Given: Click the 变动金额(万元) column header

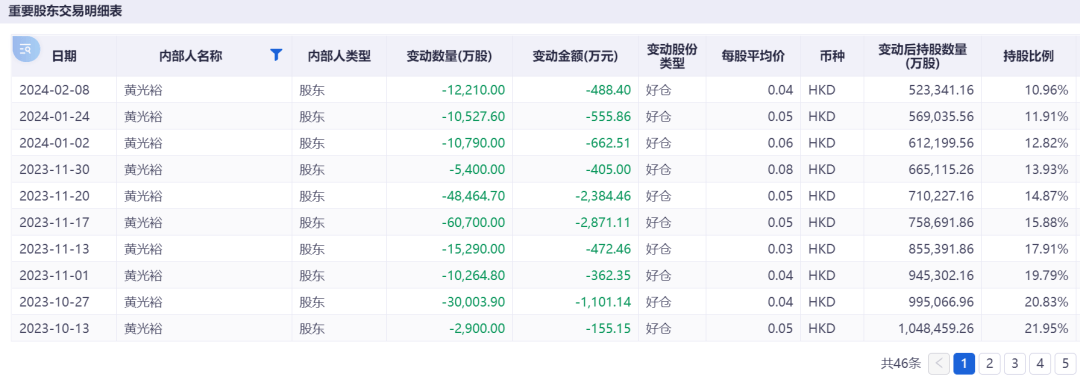Looking at the screenshot, I should [575, 56].
